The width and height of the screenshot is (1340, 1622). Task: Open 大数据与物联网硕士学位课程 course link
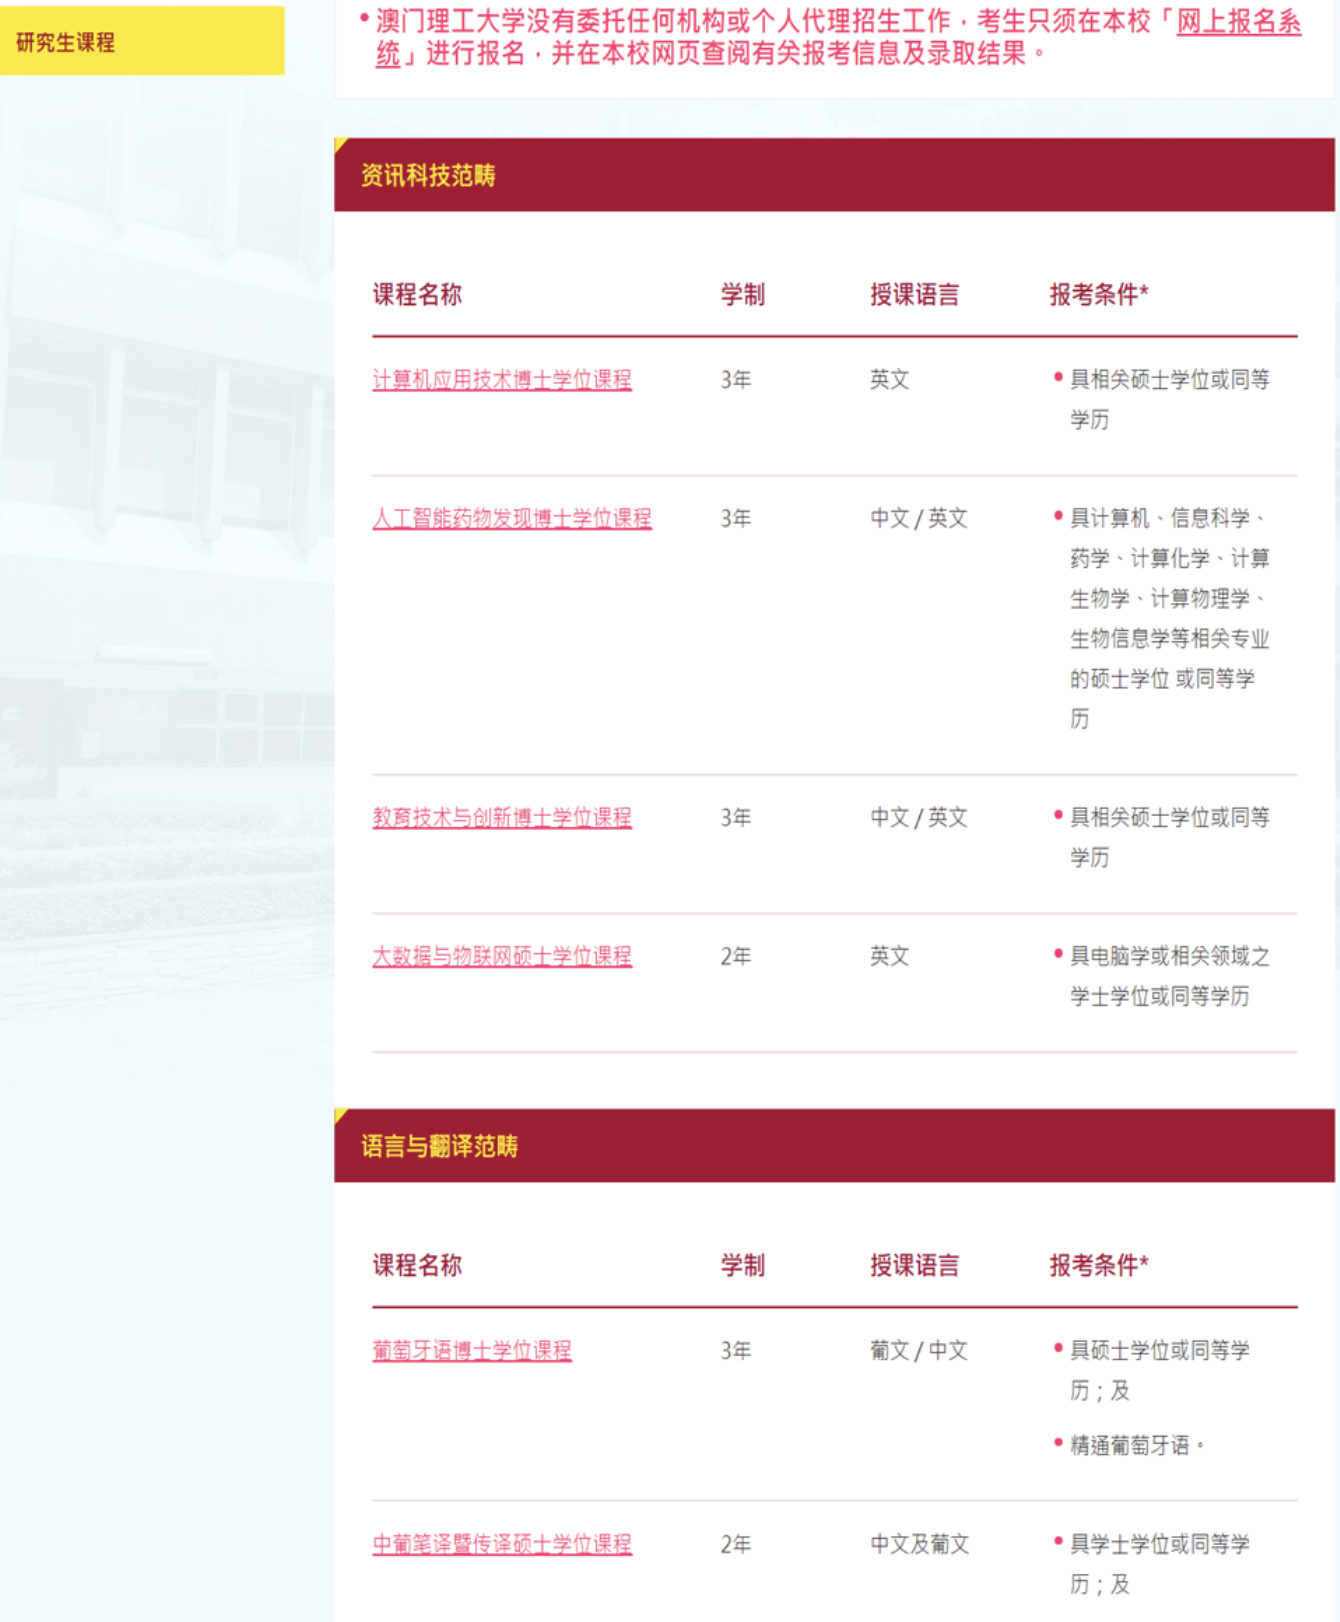(x=502, y=956)
